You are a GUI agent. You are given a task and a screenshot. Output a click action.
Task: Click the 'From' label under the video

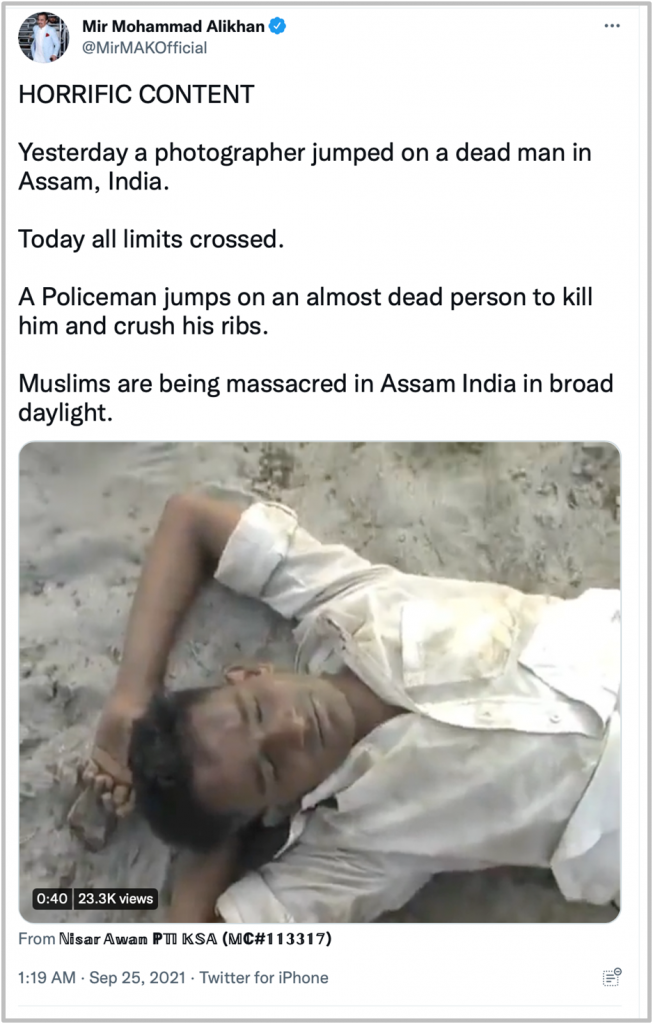point(37,938)
